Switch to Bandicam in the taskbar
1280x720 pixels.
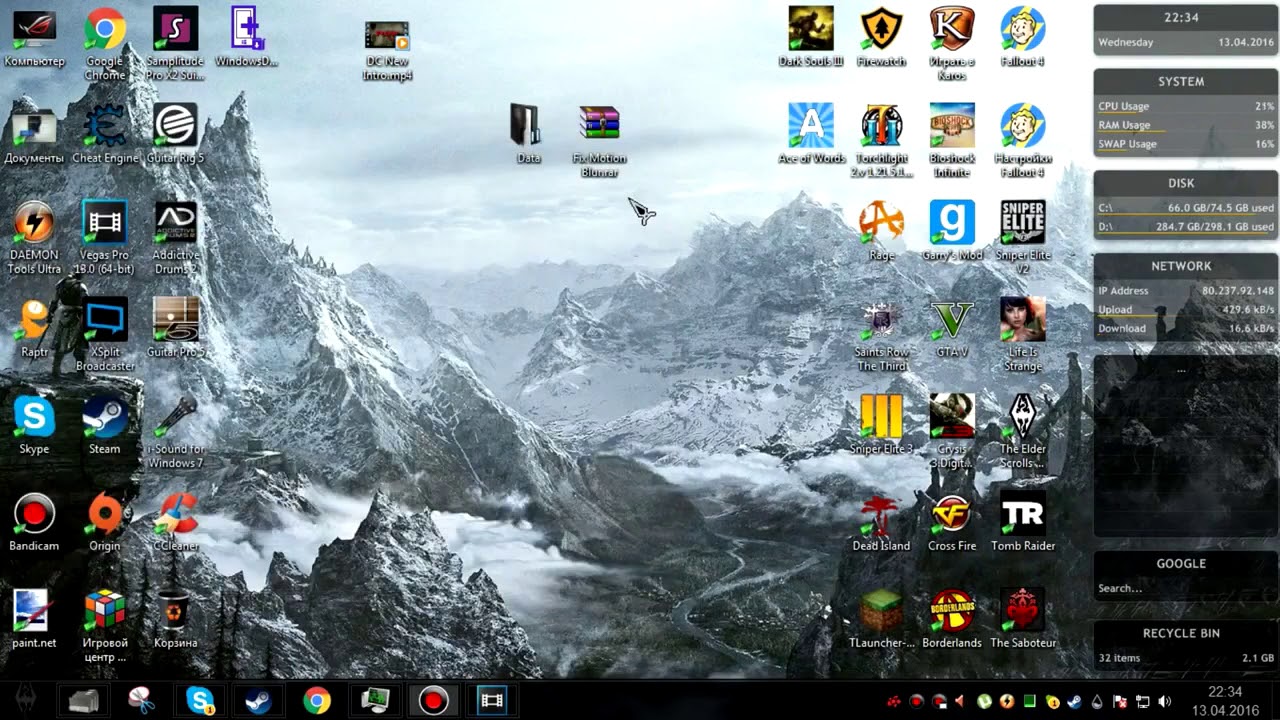pos(433,701)
